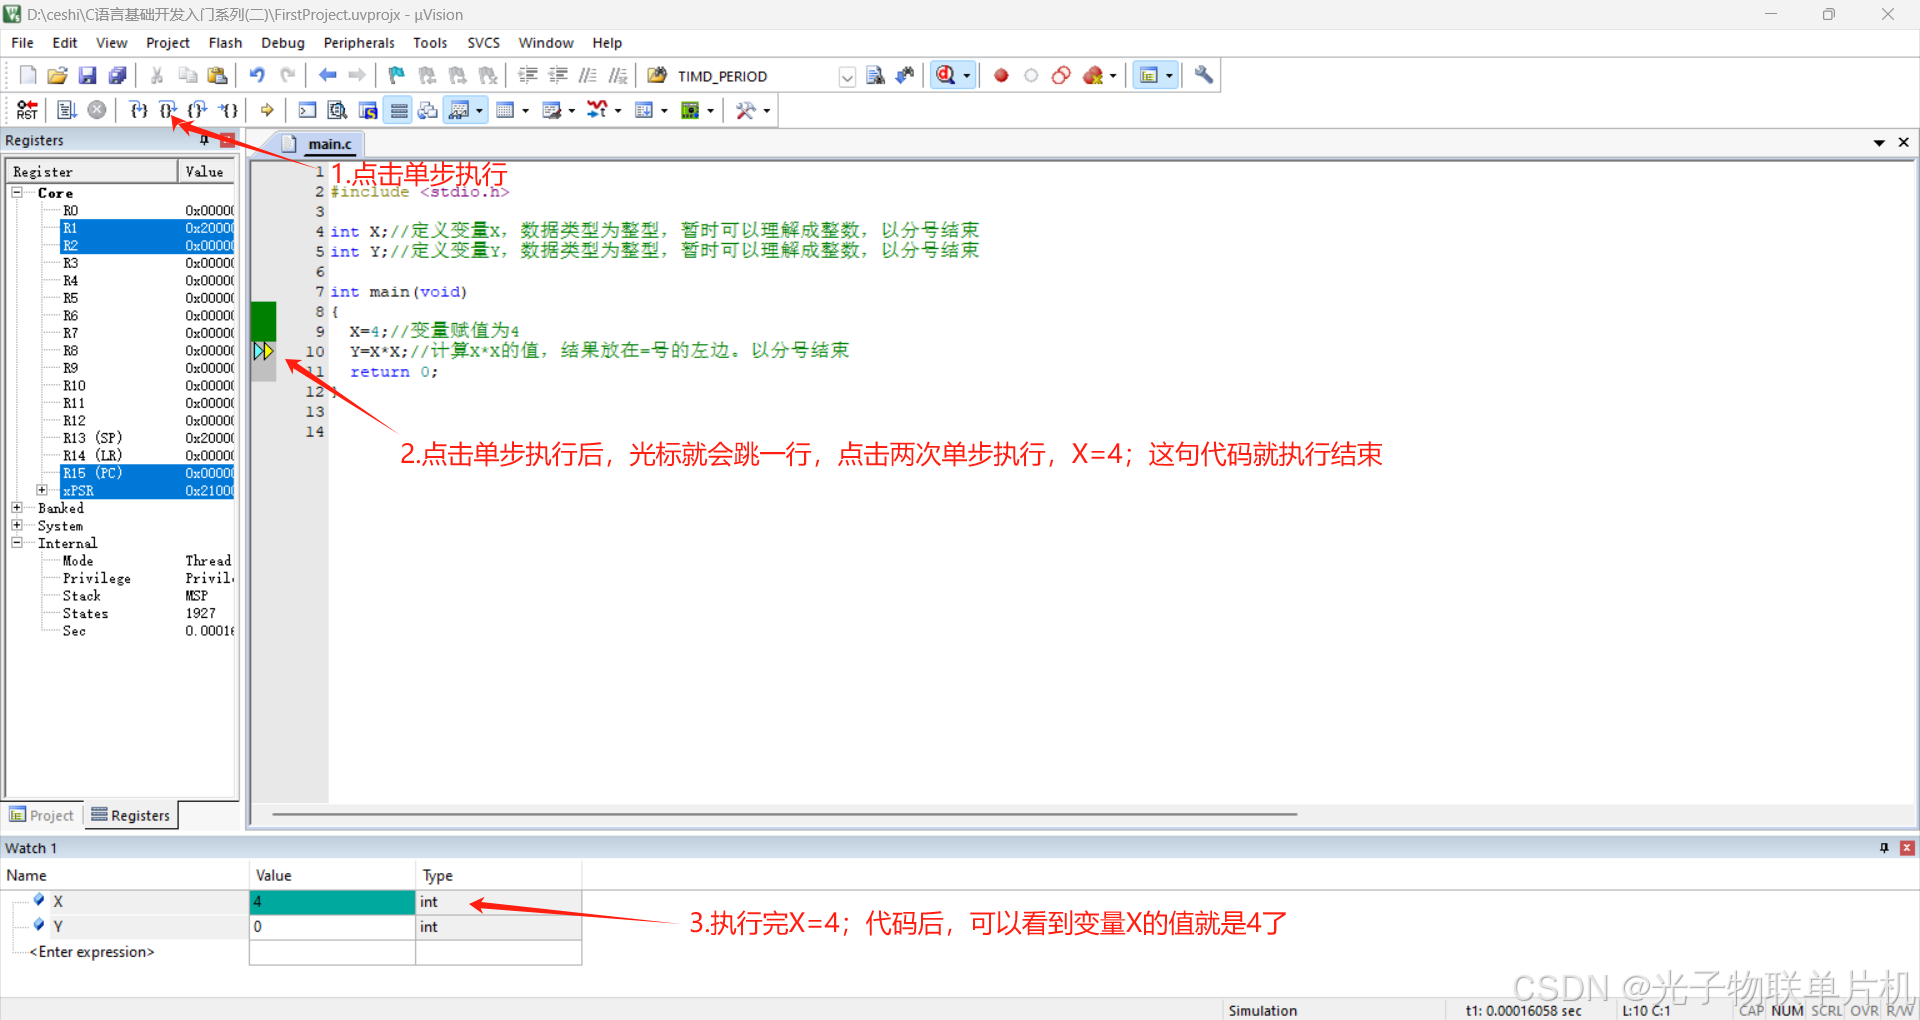1920x1020 pixels.
Task: Open the Serial Windows dropdown arrow
Action: click(571, 111)
